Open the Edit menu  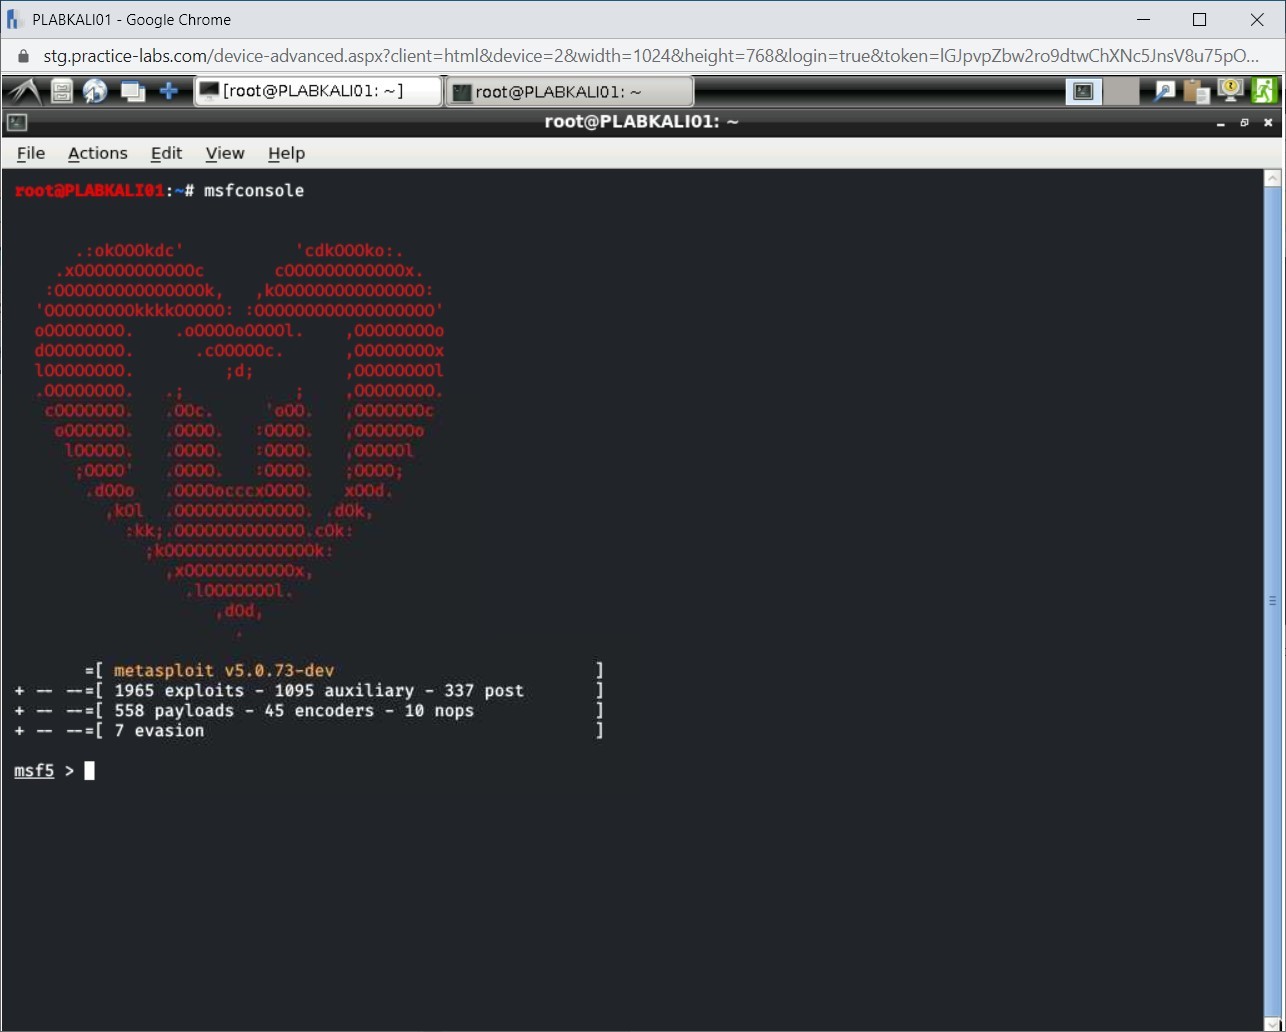click(166, 153)
